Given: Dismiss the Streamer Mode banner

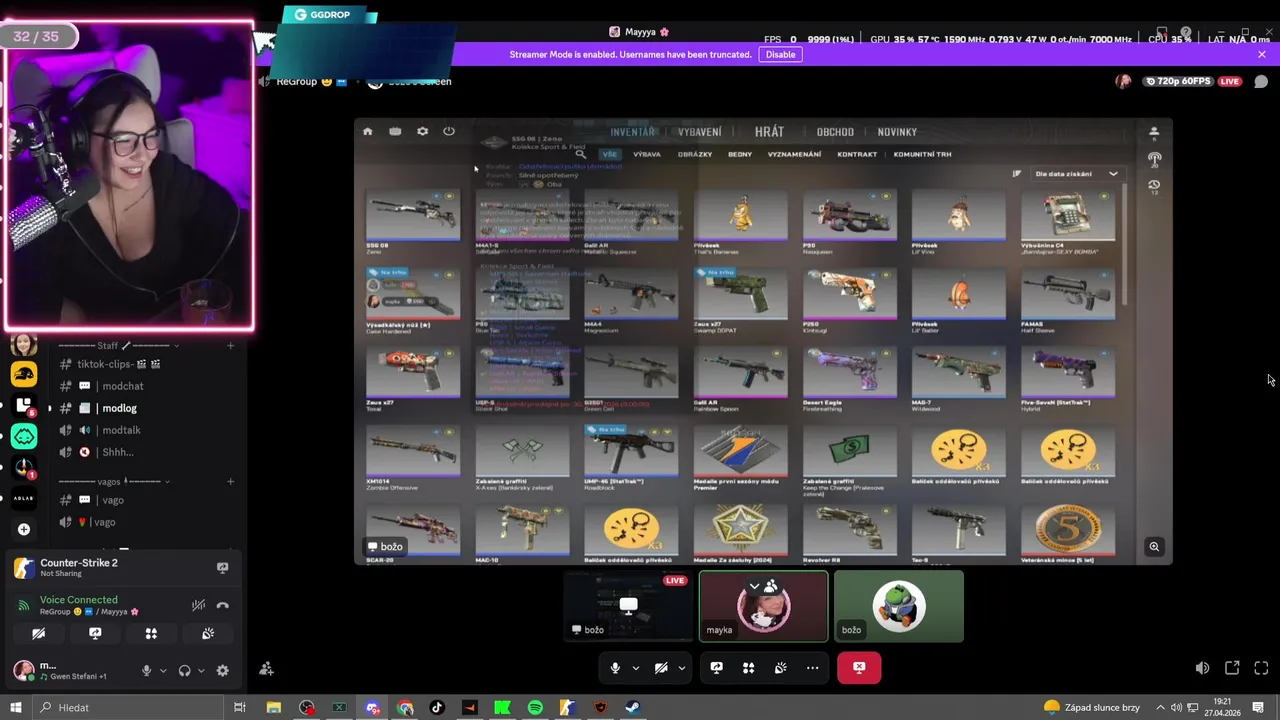Looking at the screenshot, I should tap(1262, 54).
